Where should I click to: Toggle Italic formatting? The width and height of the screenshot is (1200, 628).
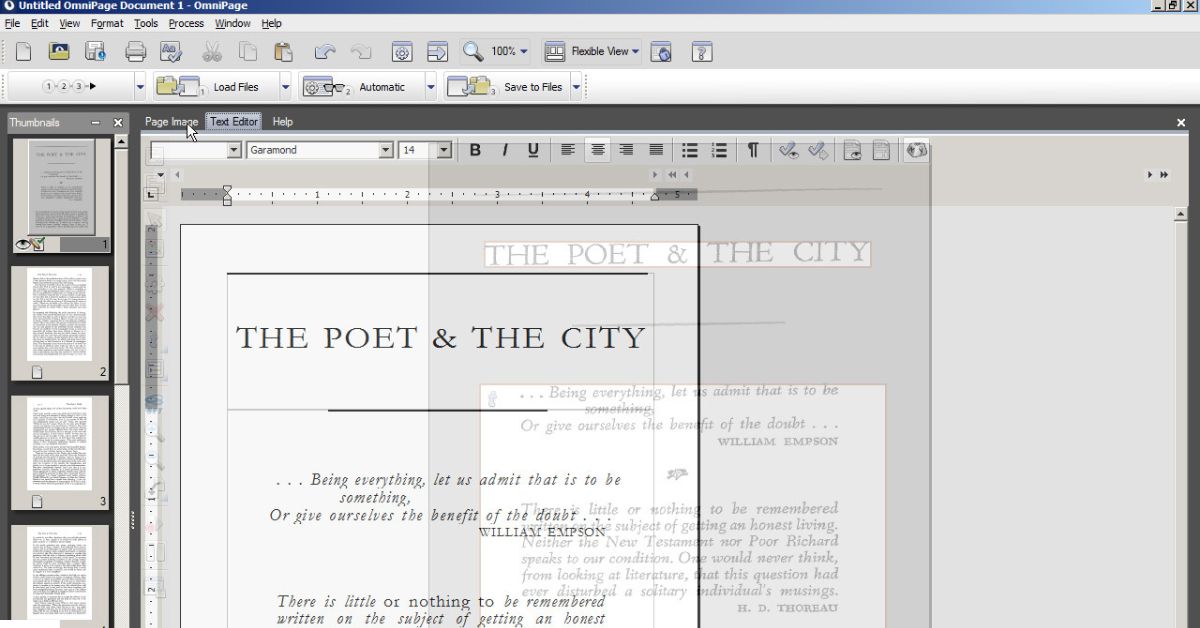(504, 150)
